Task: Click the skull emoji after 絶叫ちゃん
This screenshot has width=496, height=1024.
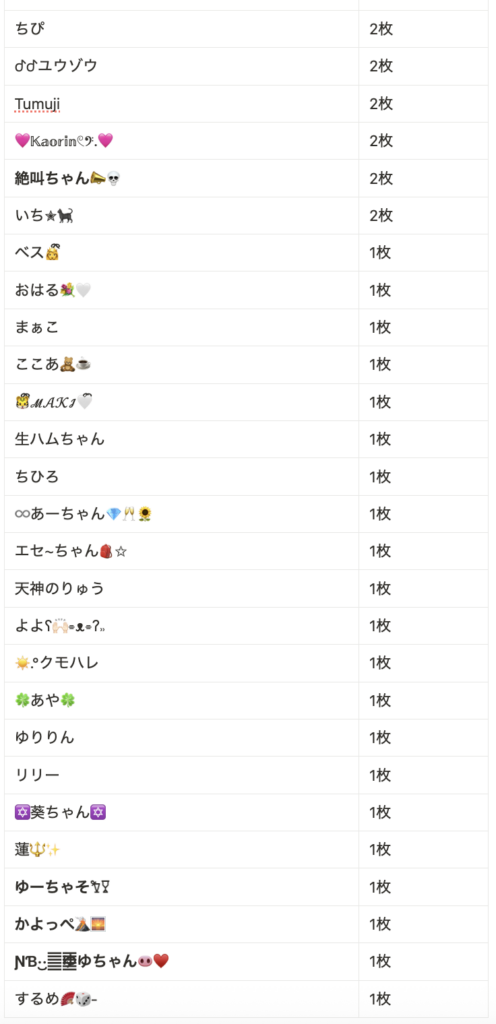Action: 114,178
